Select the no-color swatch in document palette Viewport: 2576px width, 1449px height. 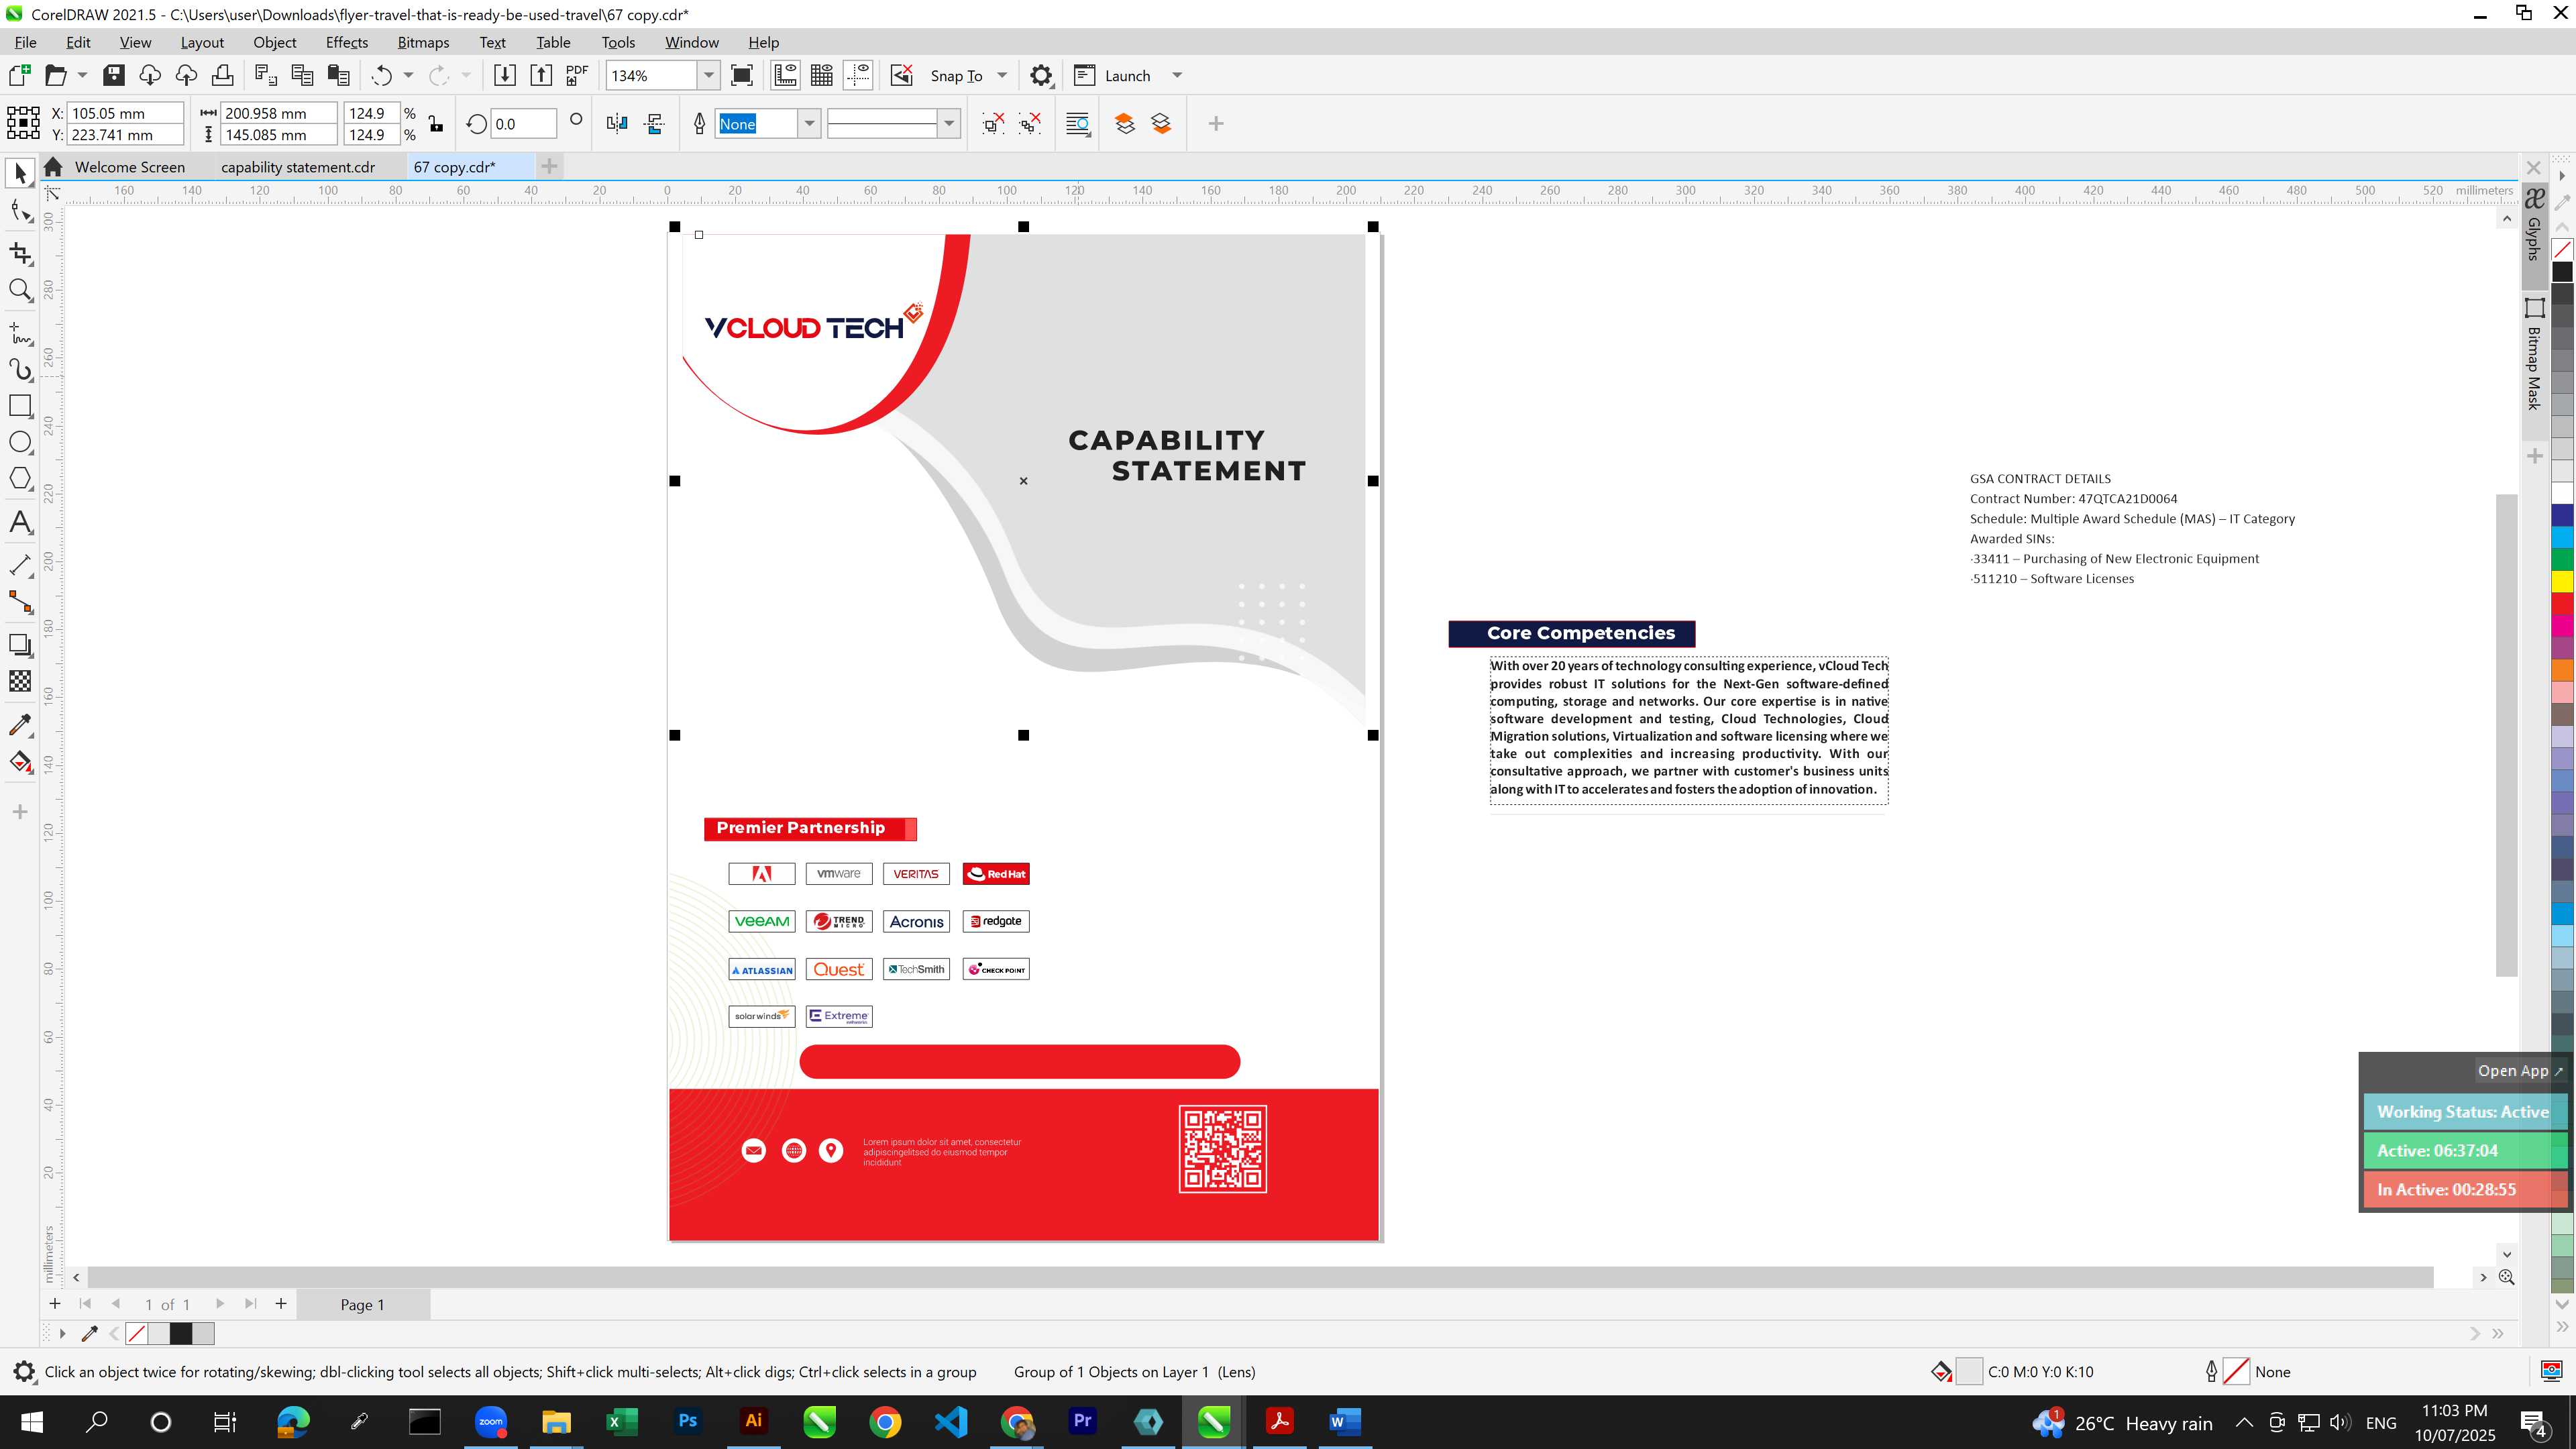[137, 1333]
